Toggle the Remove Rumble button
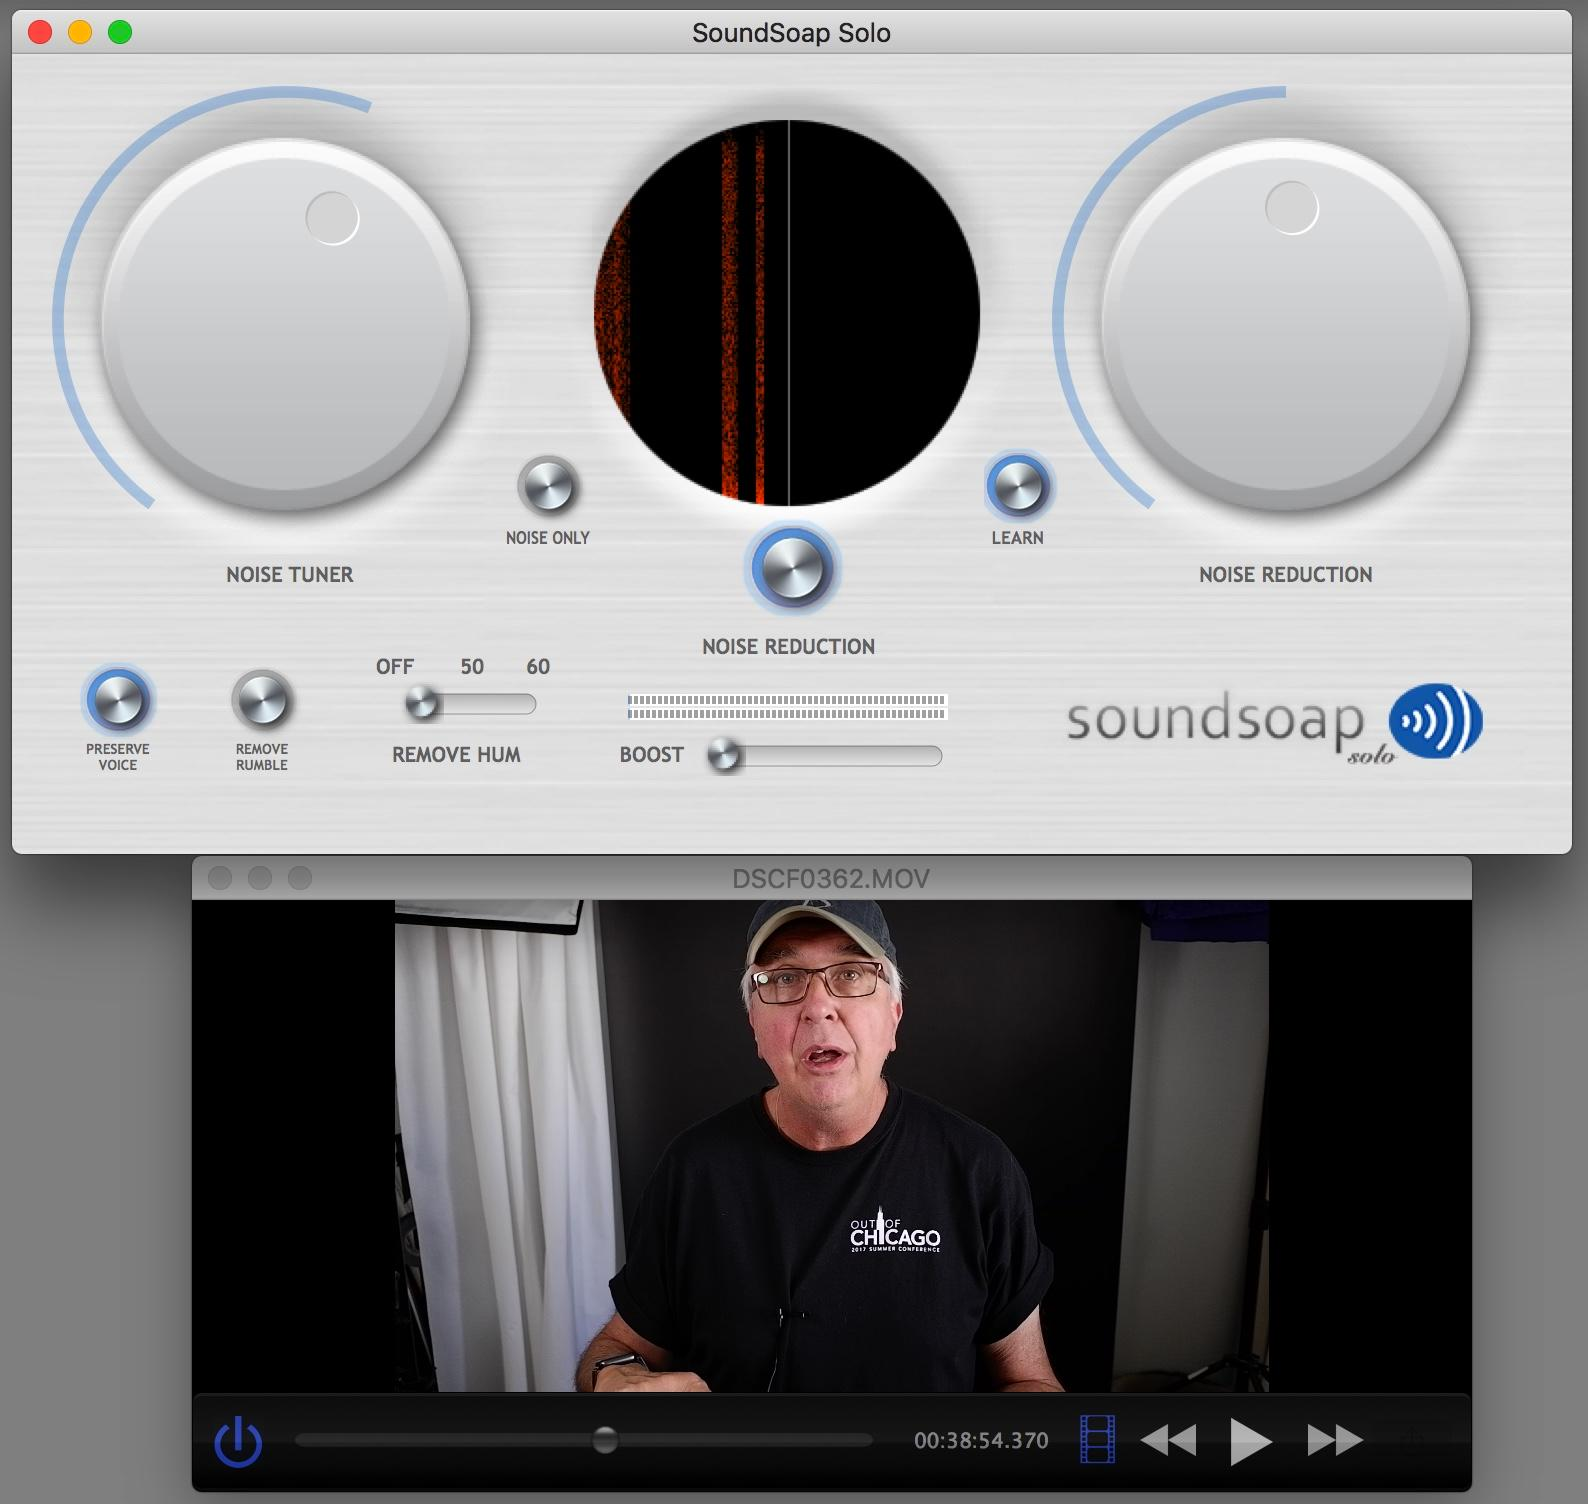 point(262,700)
